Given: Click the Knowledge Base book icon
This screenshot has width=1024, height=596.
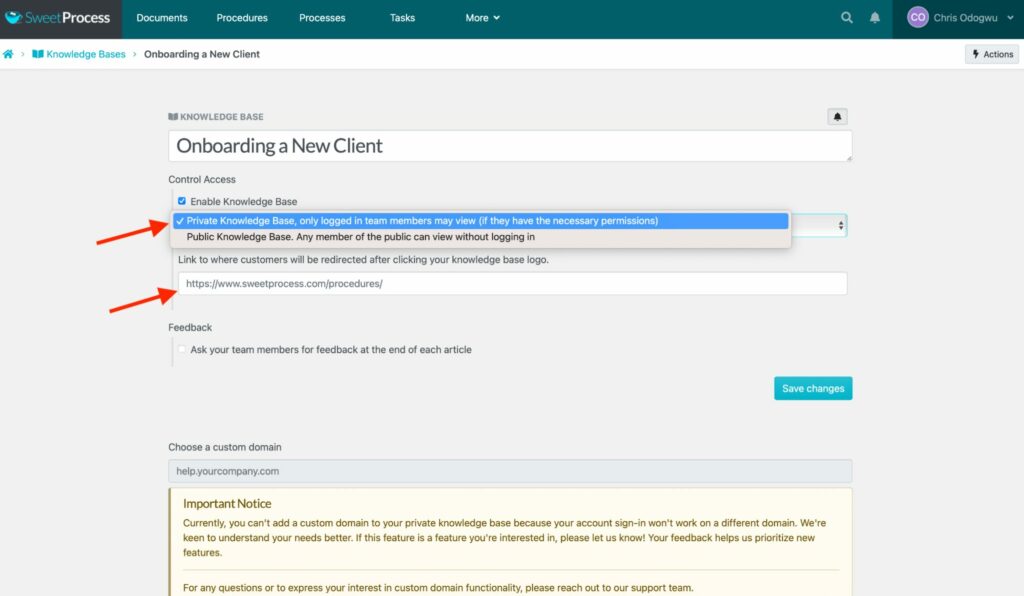Looking at the screenshot, I should tap(176, 116).
